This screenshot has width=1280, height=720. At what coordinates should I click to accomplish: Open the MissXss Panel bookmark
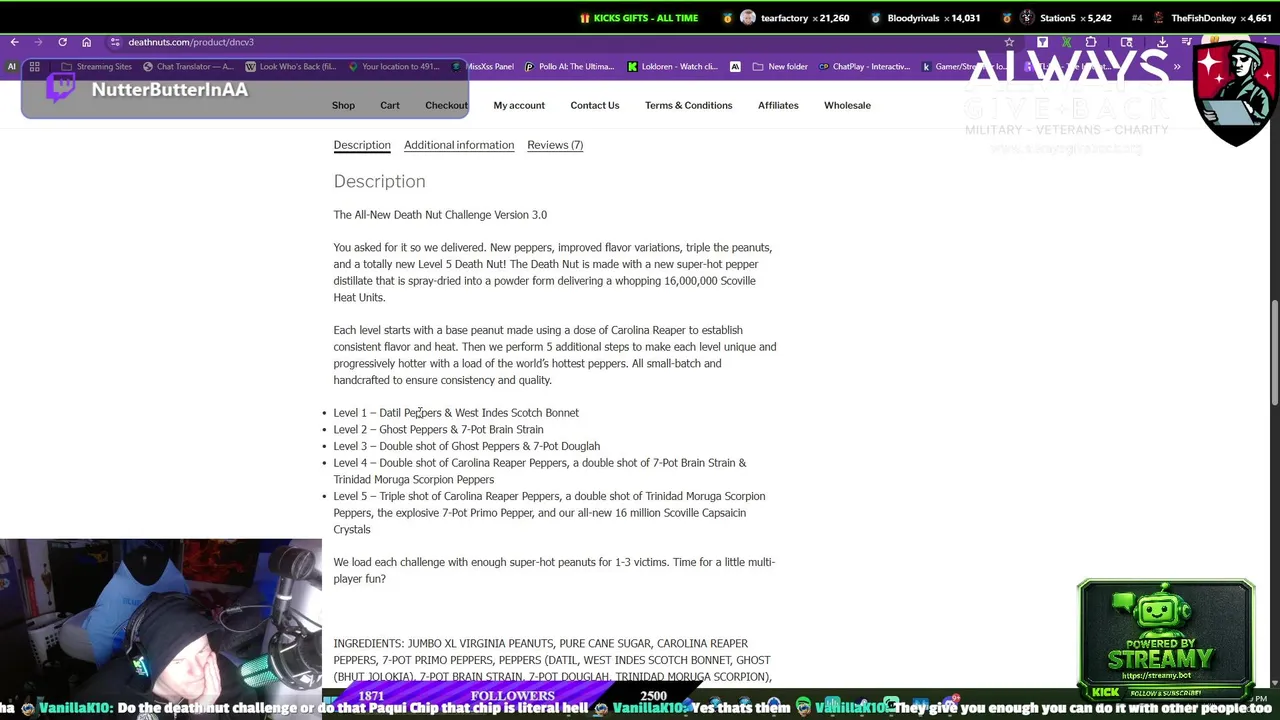tap(483, 66)
